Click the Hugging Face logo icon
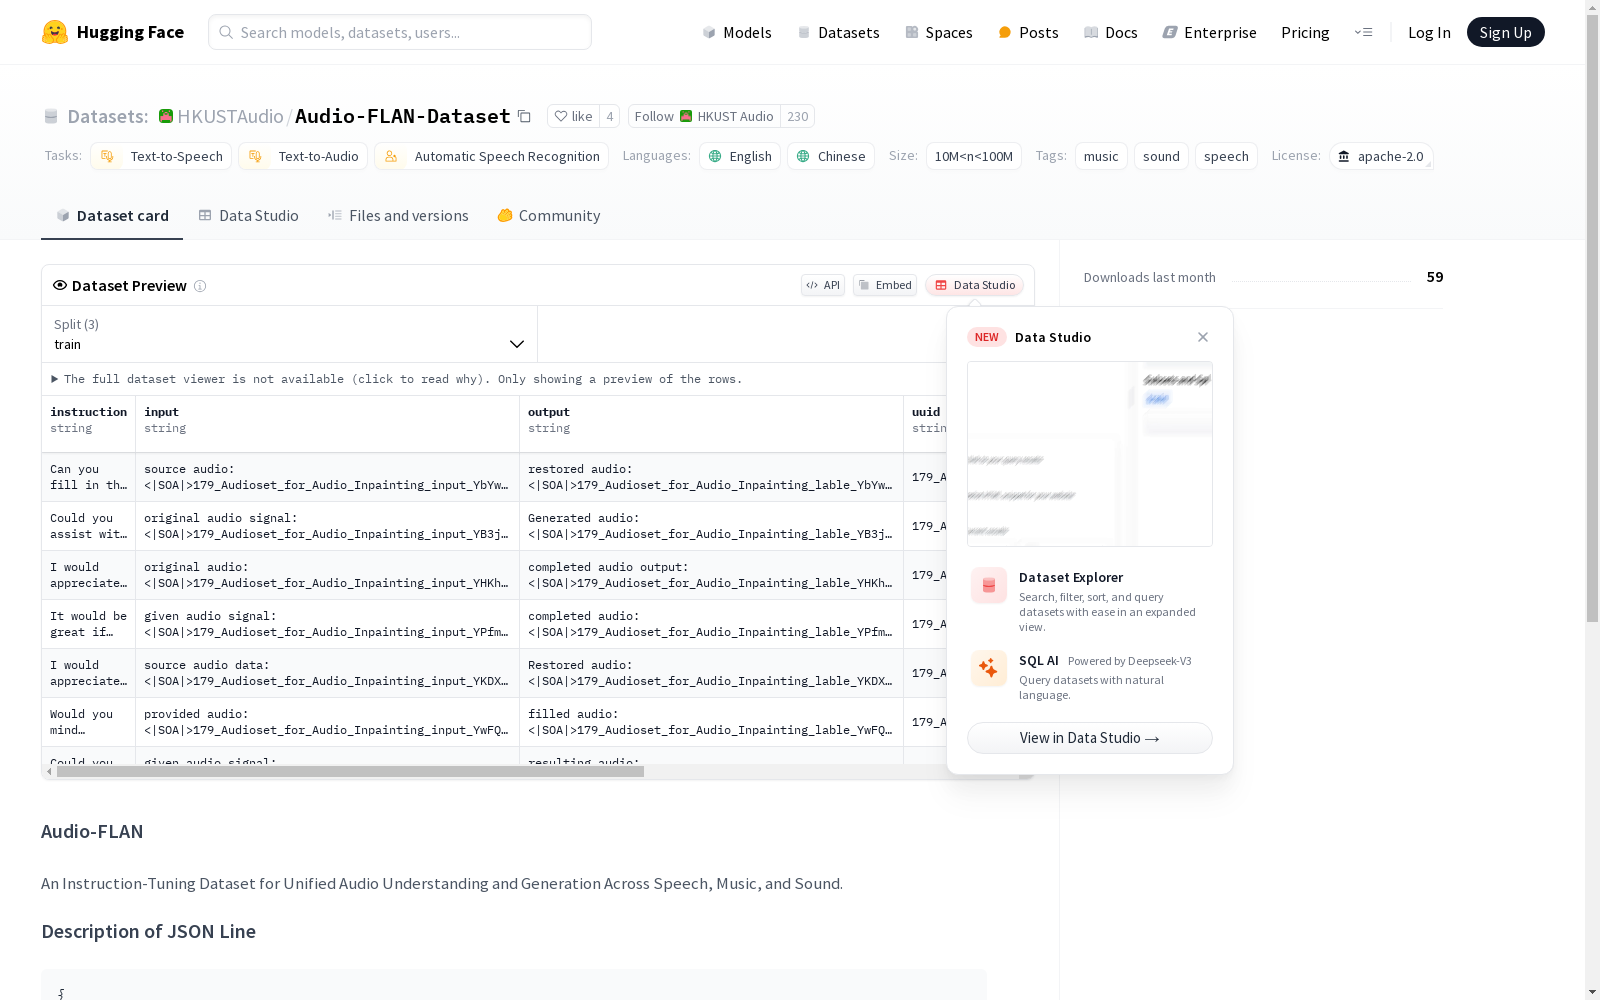The height and width of the screenshot is (1000, 1600). [55, 32]
